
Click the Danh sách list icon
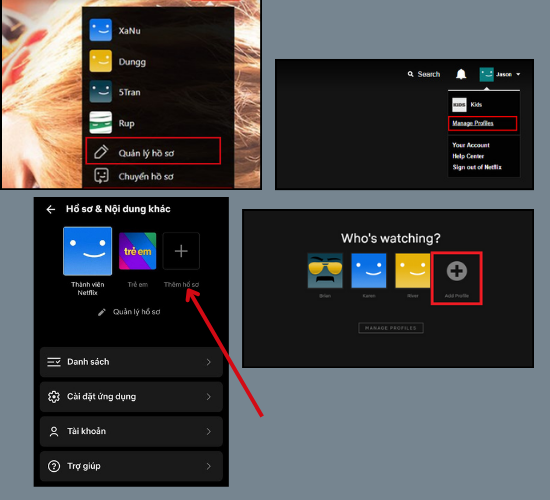54,362
